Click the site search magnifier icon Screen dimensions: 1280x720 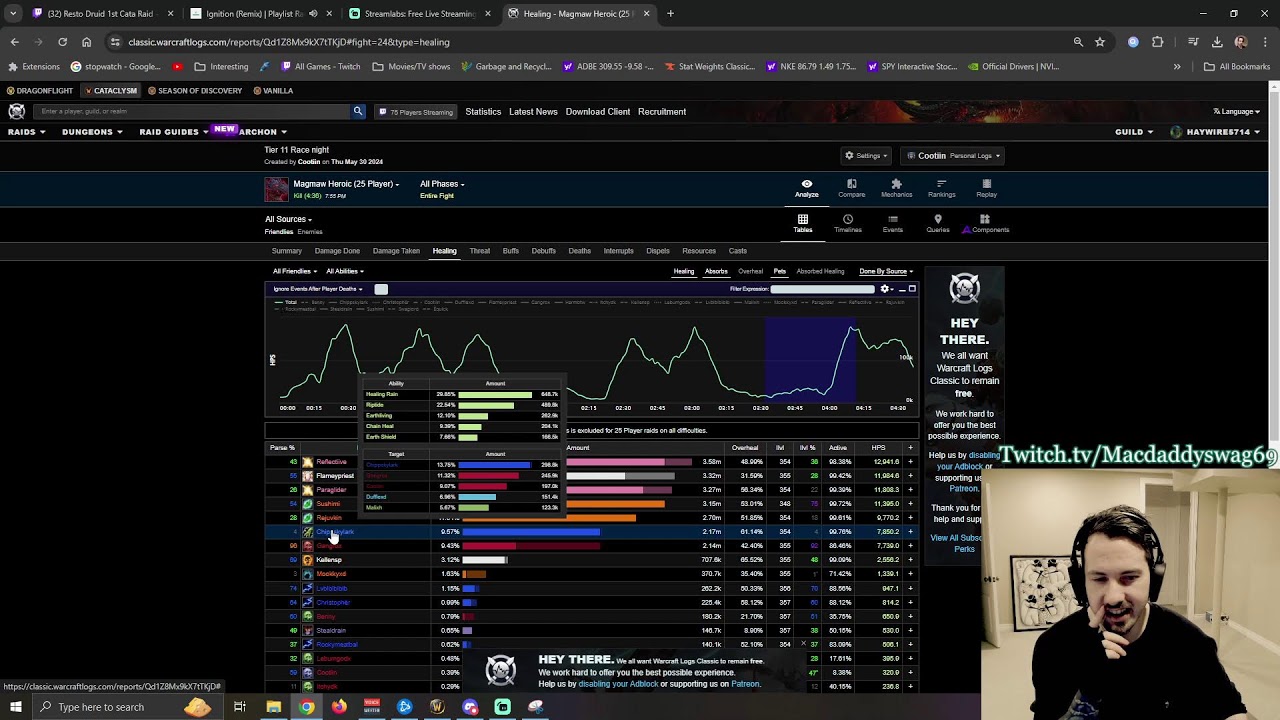click(358, 111)
